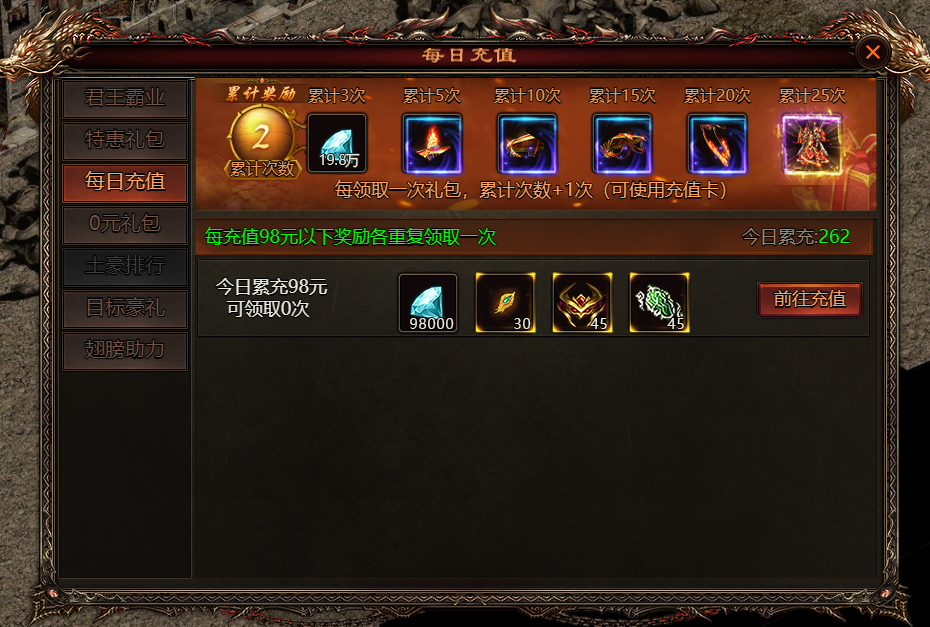This screenshot has height=627, width=930.
Task: Click the golden feather item with 30
Action: (505, 303)
